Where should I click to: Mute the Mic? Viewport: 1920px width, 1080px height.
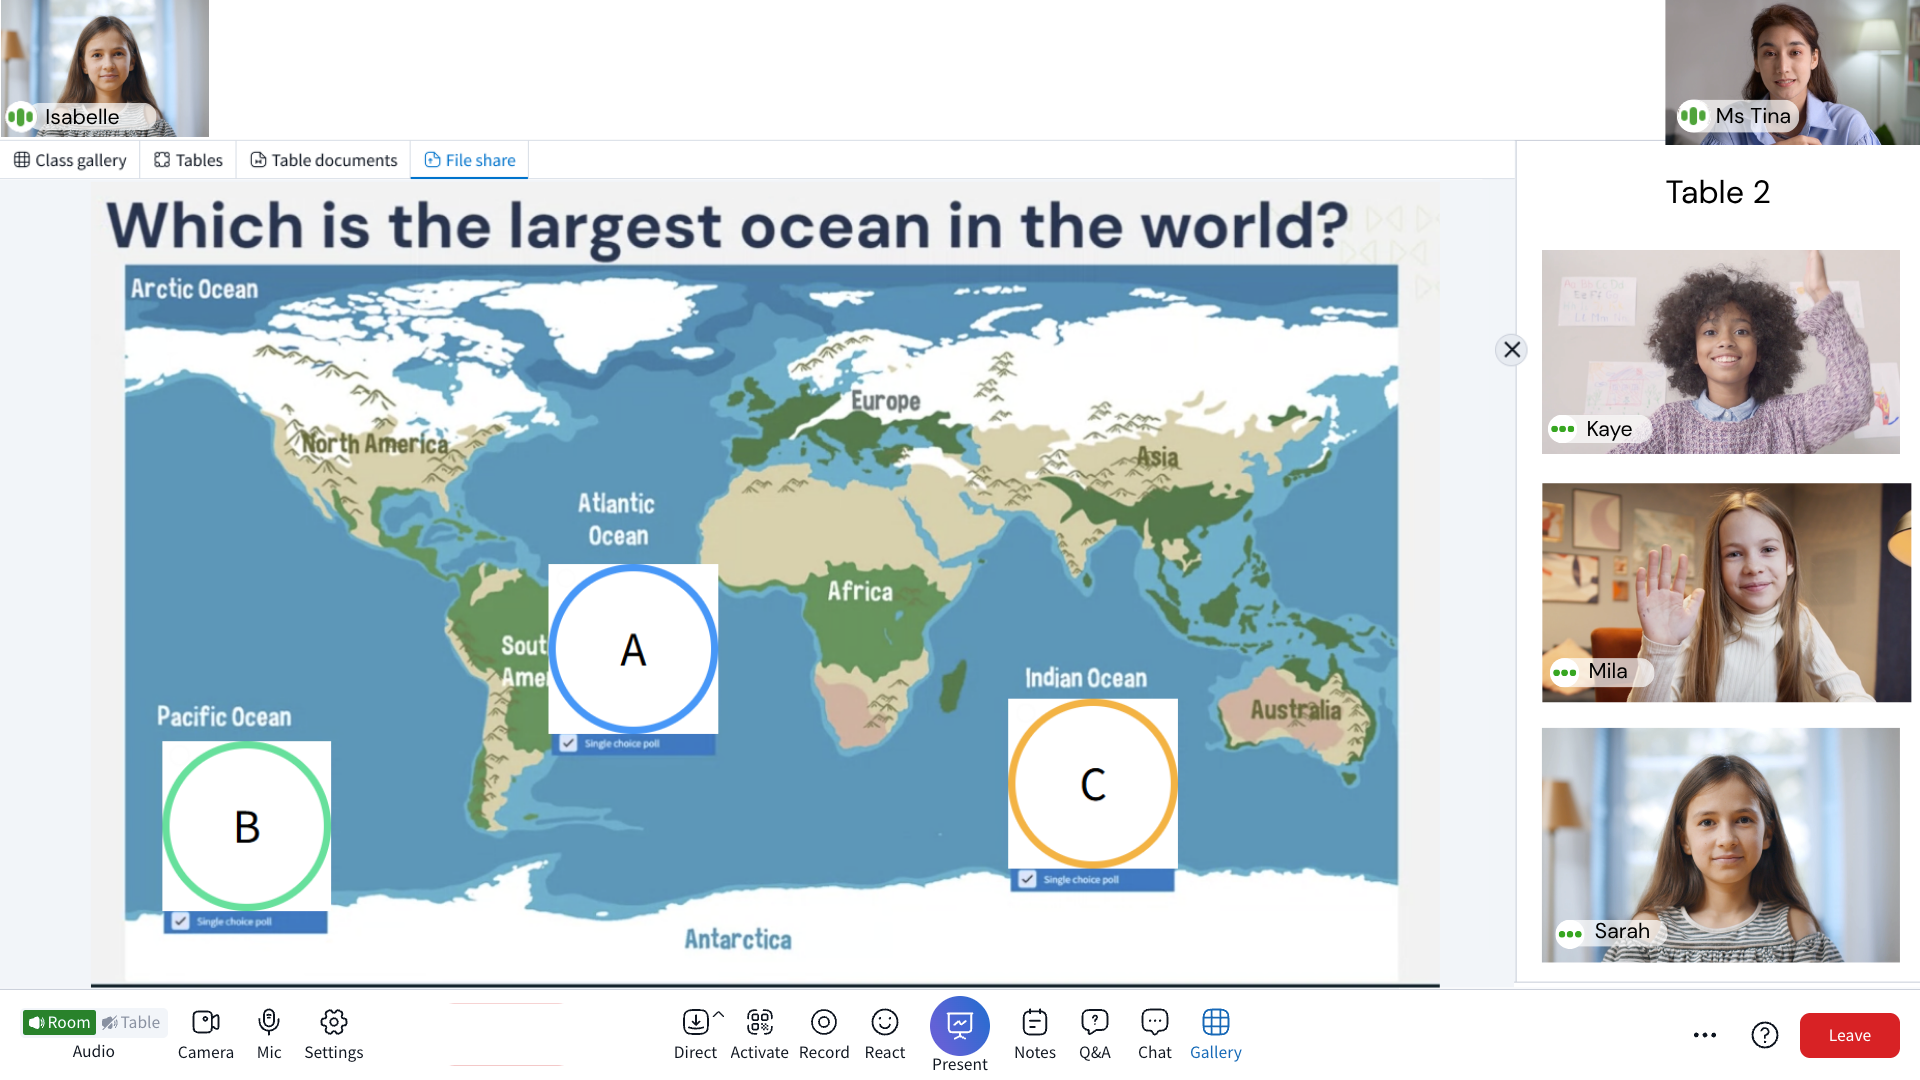coord(269,1034)
